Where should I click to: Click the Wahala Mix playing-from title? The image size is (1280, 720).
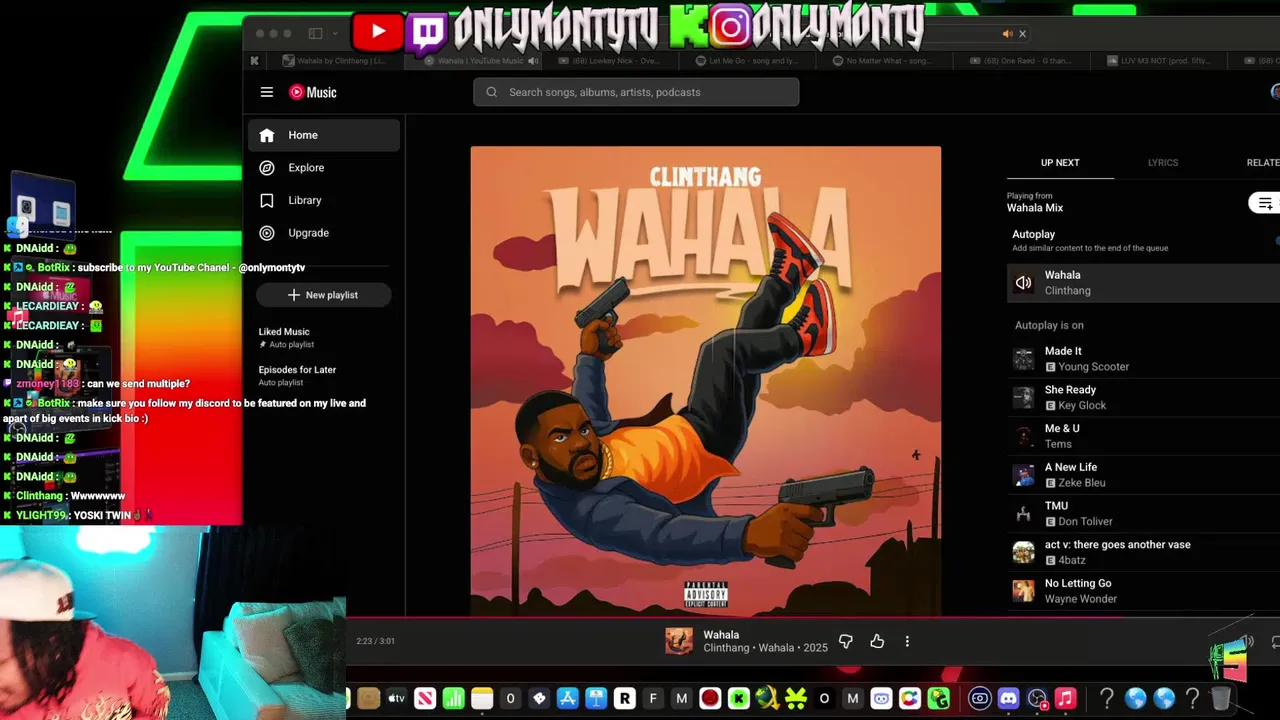(1035, 208)
